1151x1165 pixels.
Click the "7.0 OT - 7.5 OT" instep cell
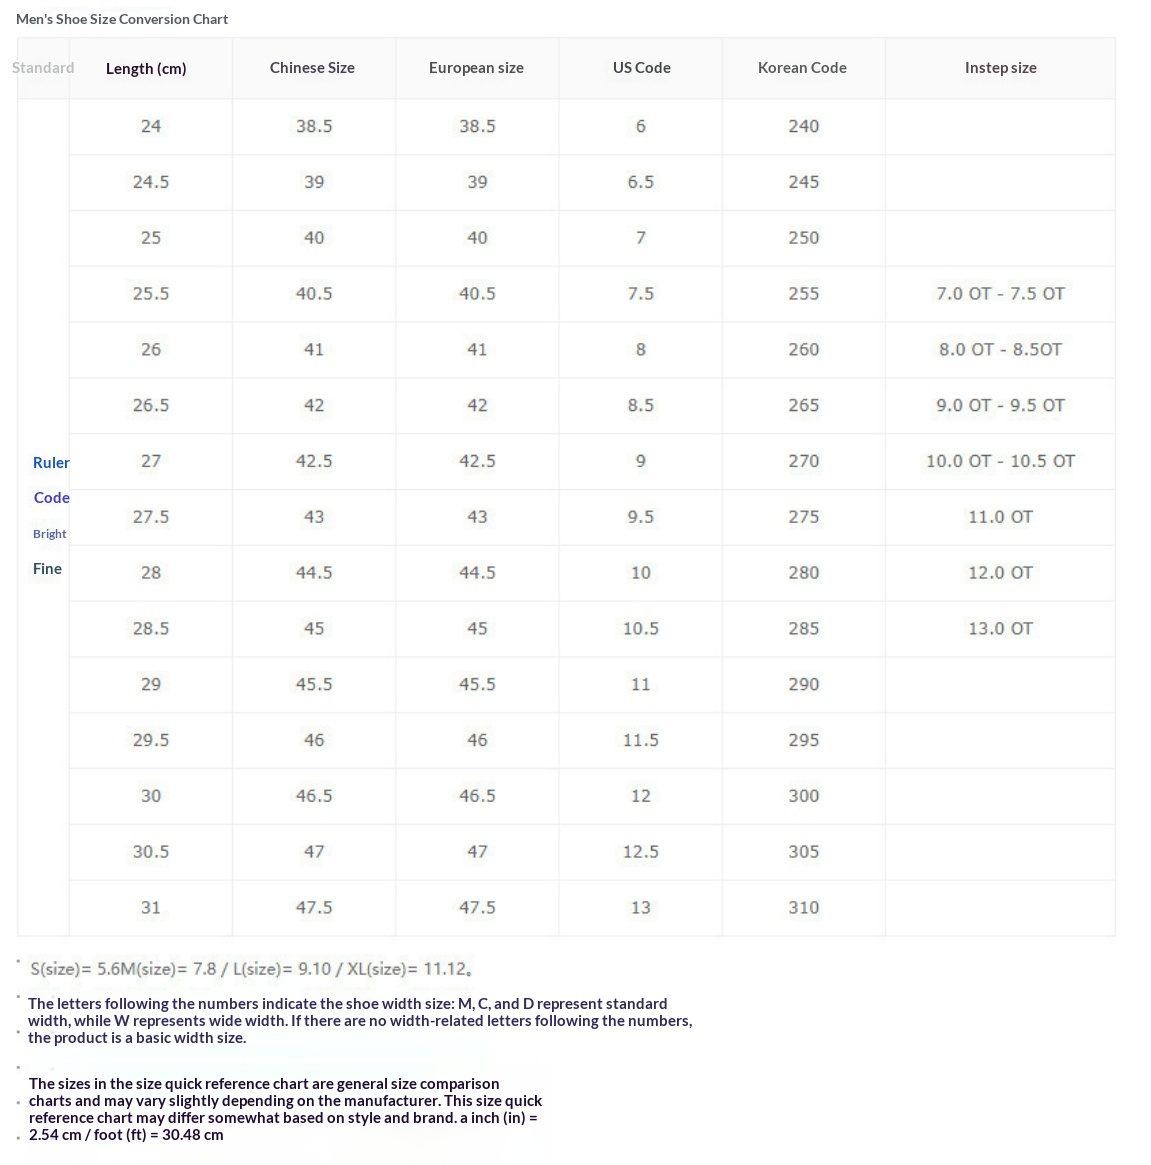[1000, 294]
